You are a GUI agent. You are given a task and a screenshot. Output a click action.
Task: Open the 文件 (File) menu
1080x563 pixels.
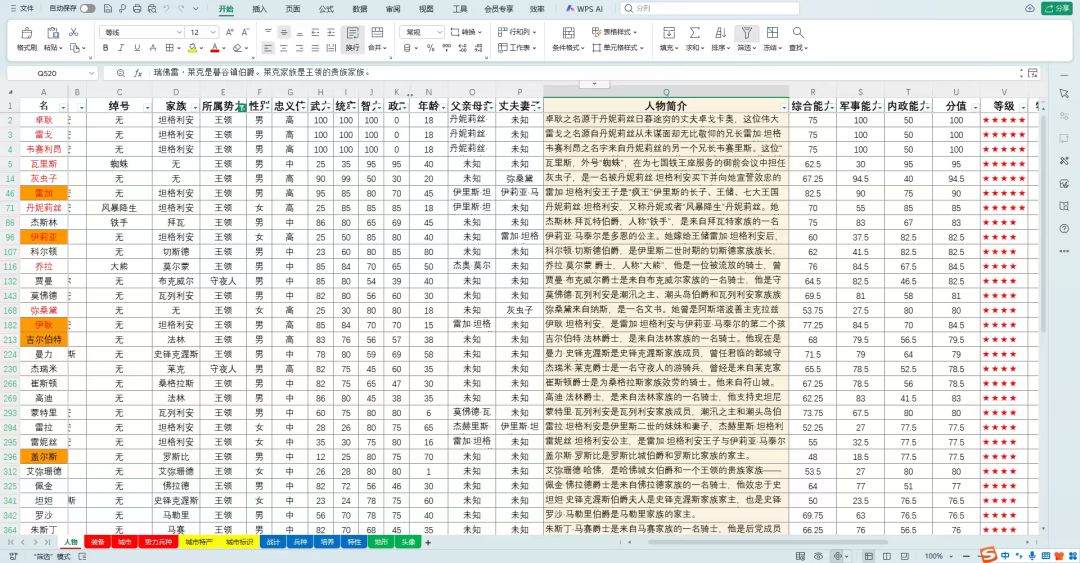(22, 9)
